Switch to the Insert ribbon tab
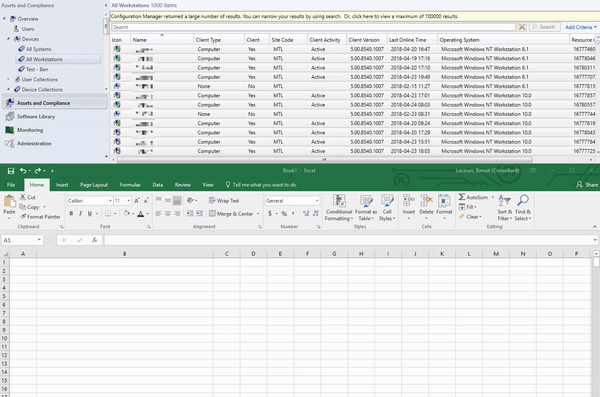Image resolution: width=600 pixels, height=397 pixels. coord(62,185)
